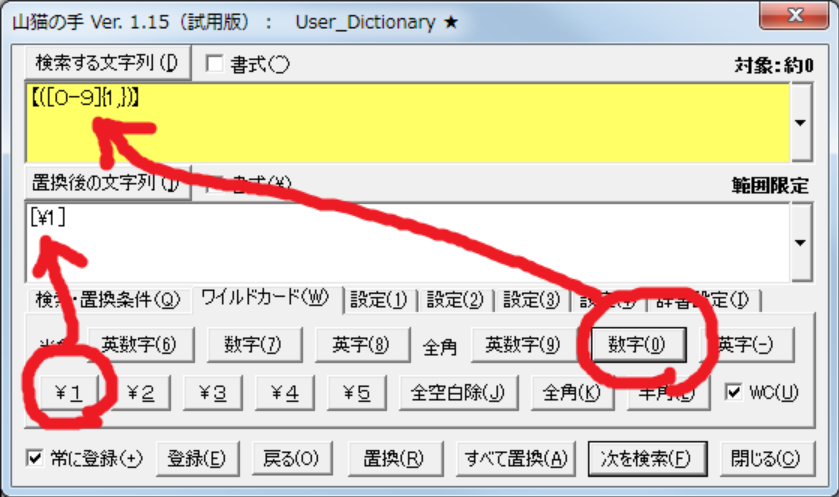This screenshot has width=839, height=497.
Task: Click the ¥1 wildcard insert button
Action: 67,392
